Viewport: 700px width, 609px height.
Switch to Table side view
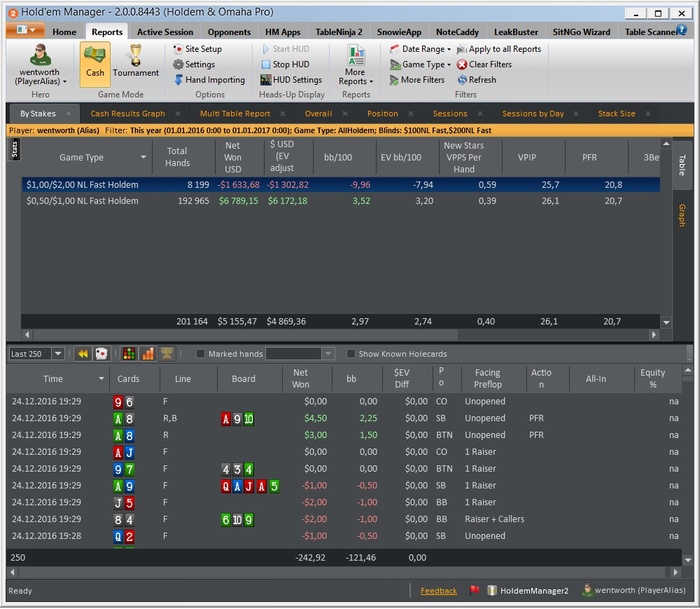pos(682,165)
